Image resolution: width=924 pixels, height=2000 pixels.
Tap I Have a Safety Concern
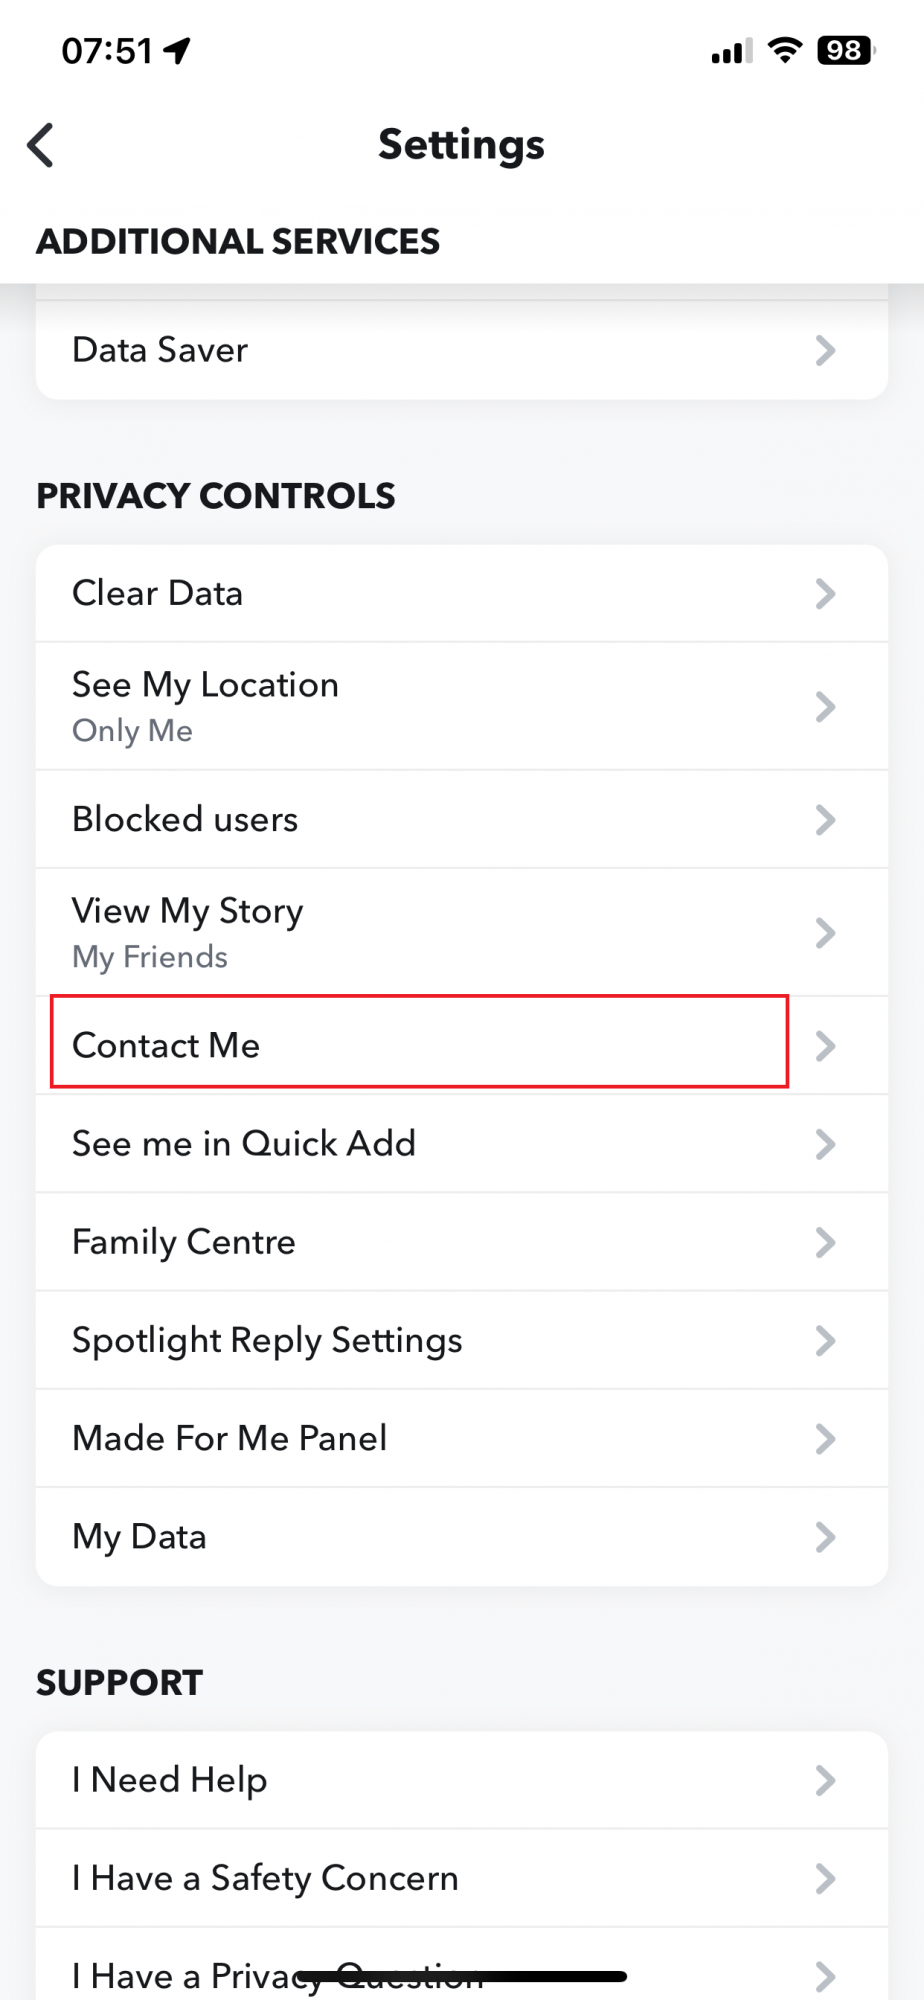tap(462, 1878)
